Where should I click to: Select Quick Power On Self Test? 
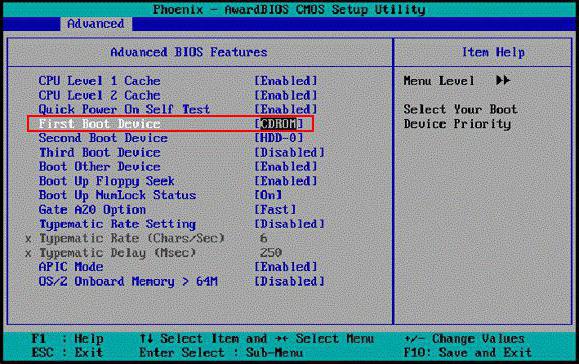124,109
